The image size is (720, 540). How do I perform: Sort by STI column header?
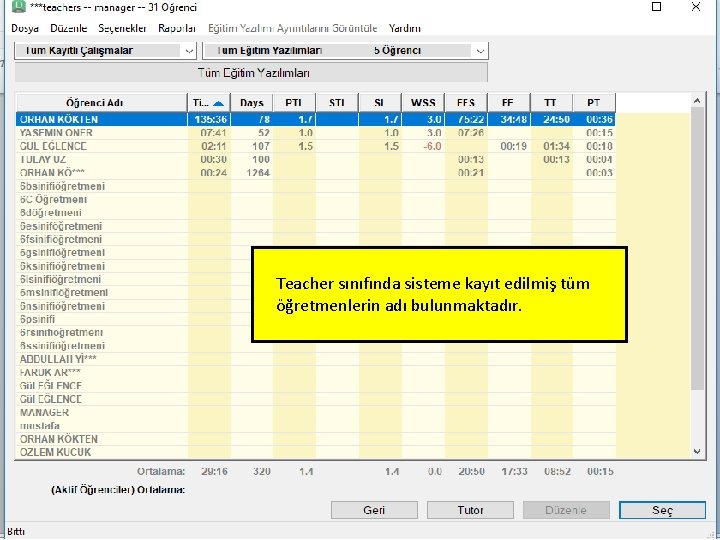click(337, 103)
